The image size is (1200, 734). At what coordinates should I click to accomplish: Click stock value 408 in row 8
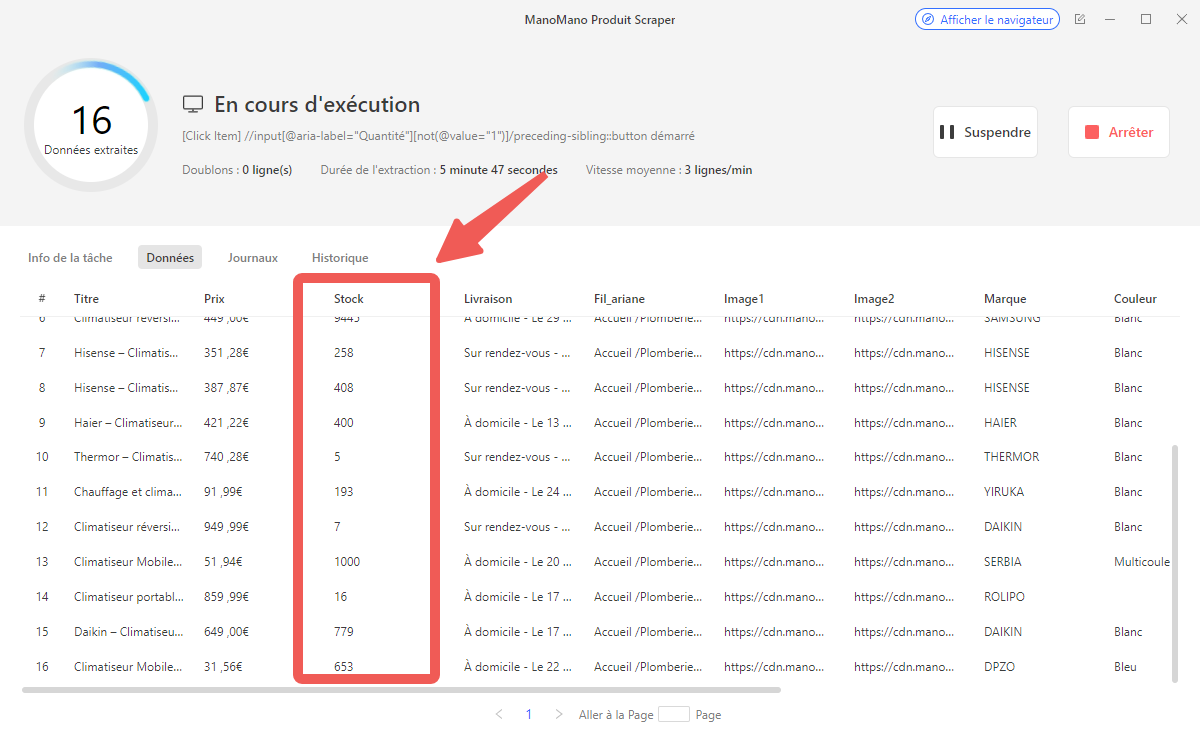coord(344,388)
